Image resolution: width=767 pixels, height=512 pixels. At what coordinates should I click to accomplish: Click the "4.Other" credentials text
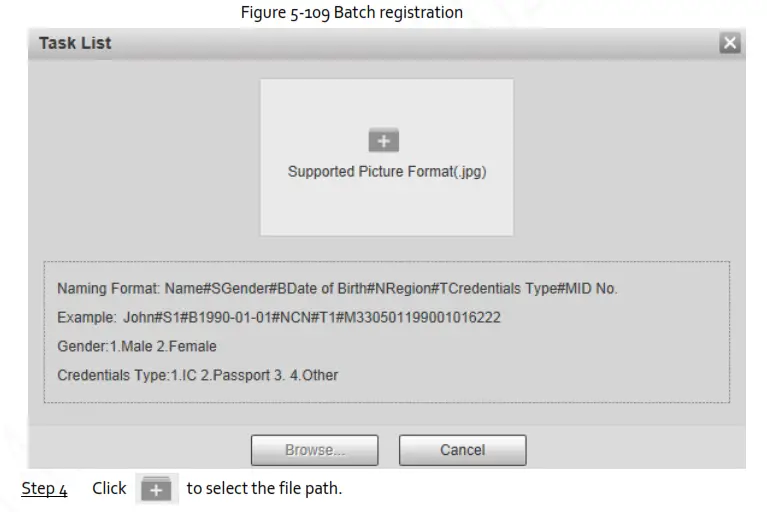point(313,375)
